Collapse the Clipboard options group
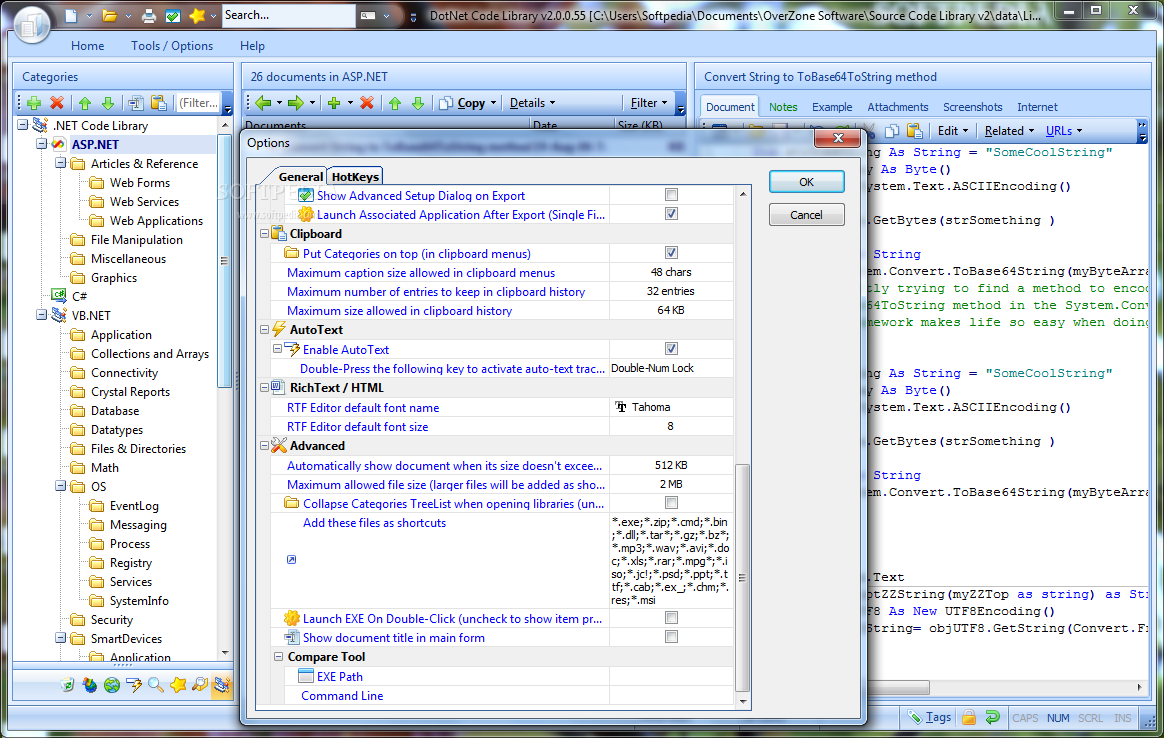The image size is (1164, 738). [x=264, y=234]
